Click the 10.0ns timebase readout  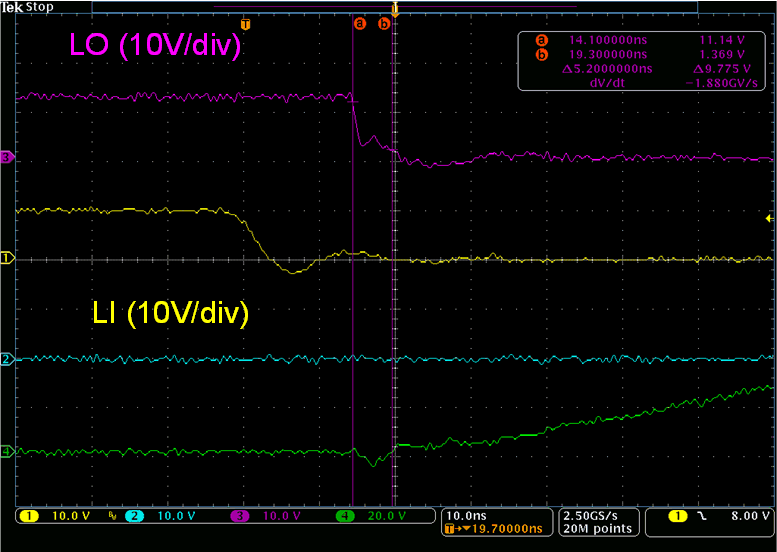465,514
